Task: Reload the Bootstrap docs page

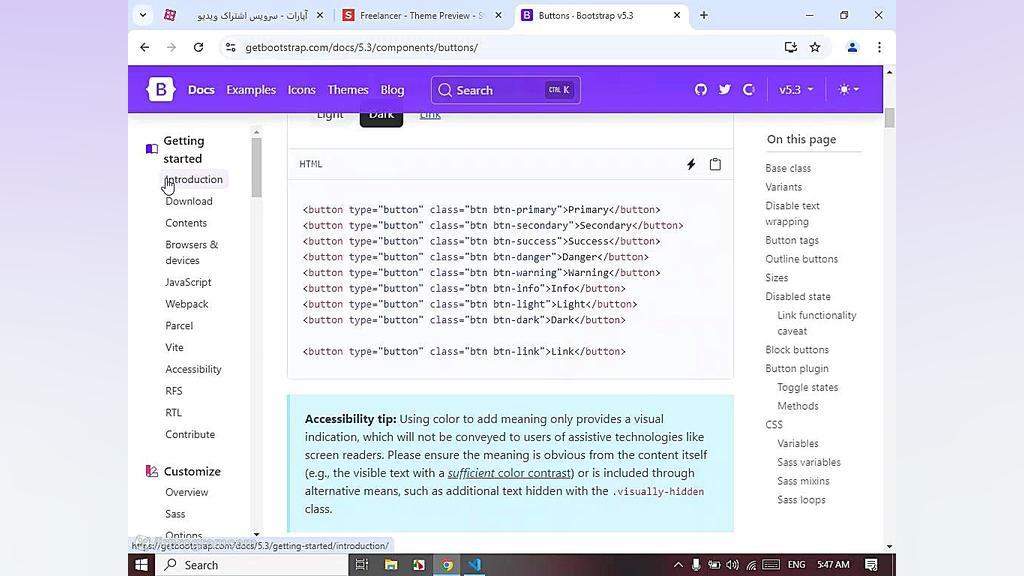Action: 199,47
